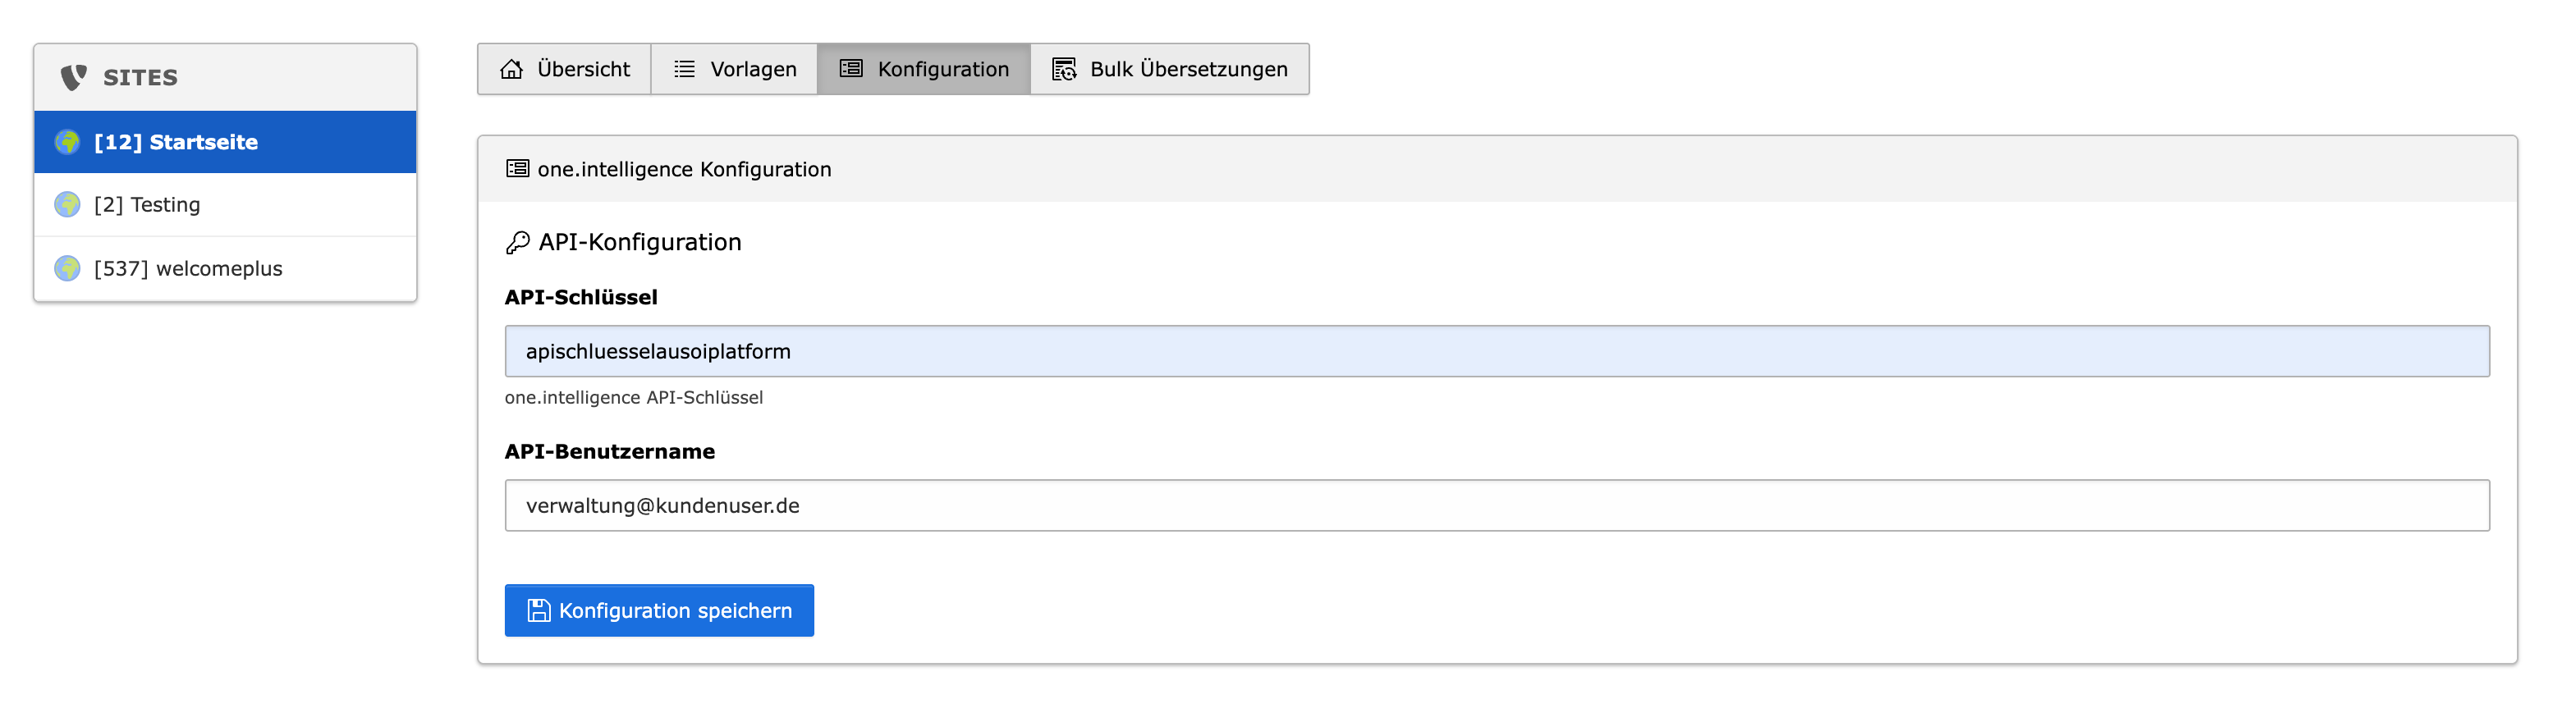Click the form icon on Konfiguration tab
Viewport: 2576px width, 722px height.
851,69
